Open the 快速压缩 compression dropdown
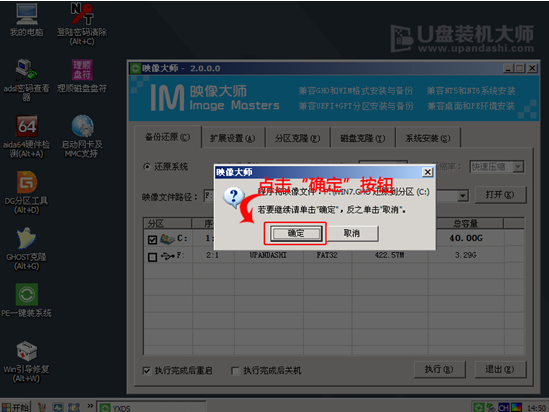The height and width of the screenshot is (412, 549). click(518, 167)
